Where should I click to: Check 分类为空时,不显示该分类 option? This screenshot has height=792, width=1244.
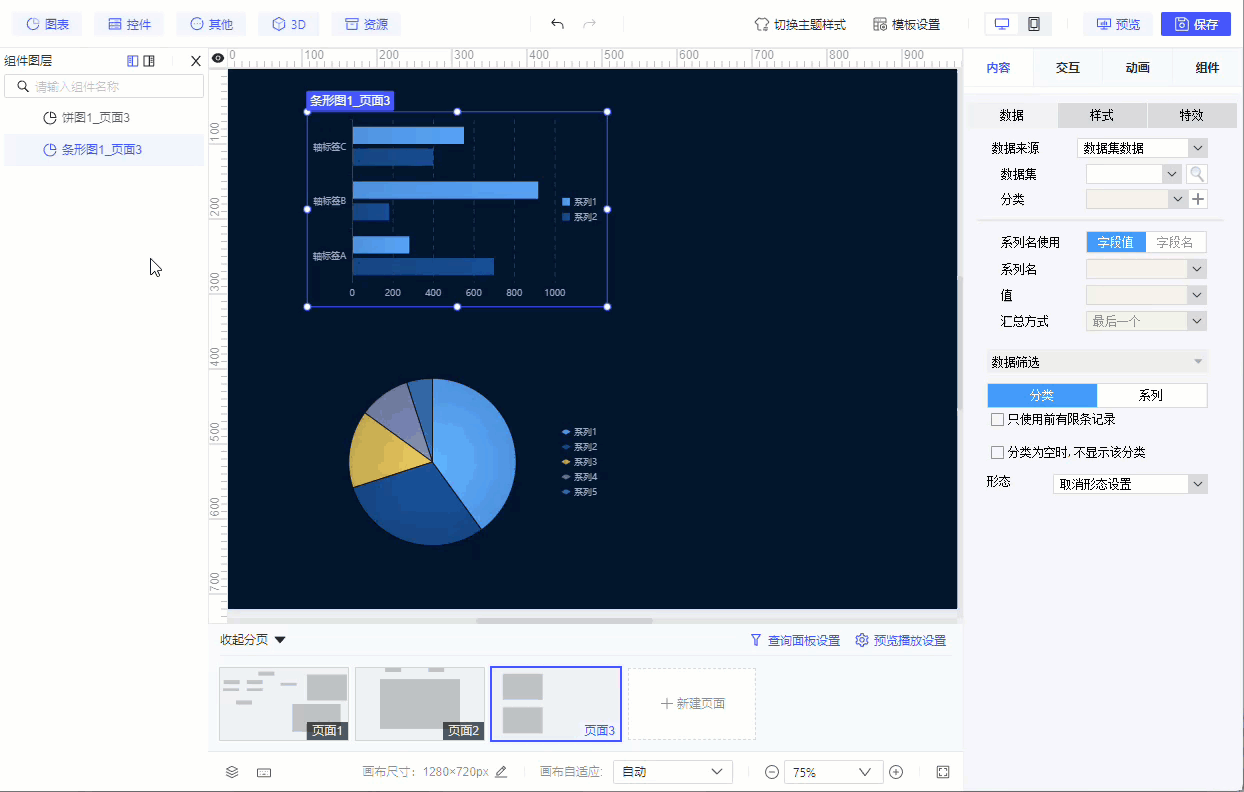point(997,453)
